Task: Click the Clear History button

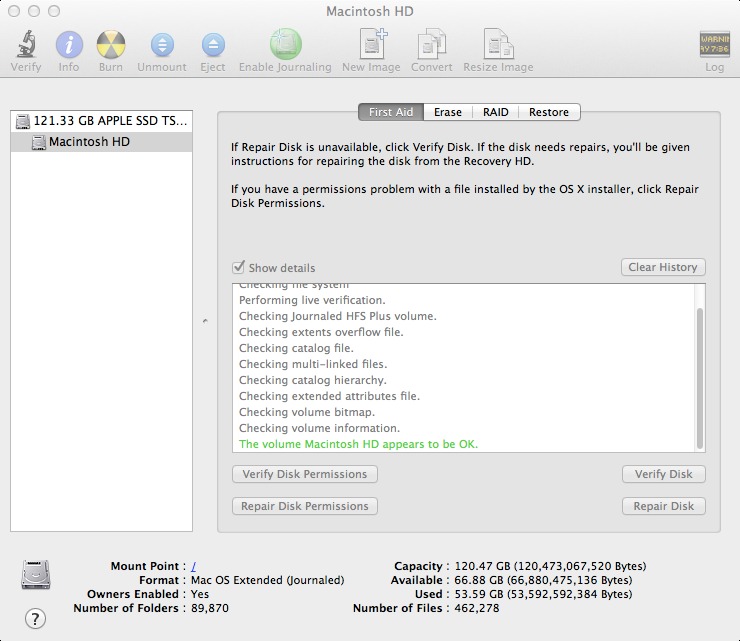Action: pyautogui.click(x=663, y=267)
